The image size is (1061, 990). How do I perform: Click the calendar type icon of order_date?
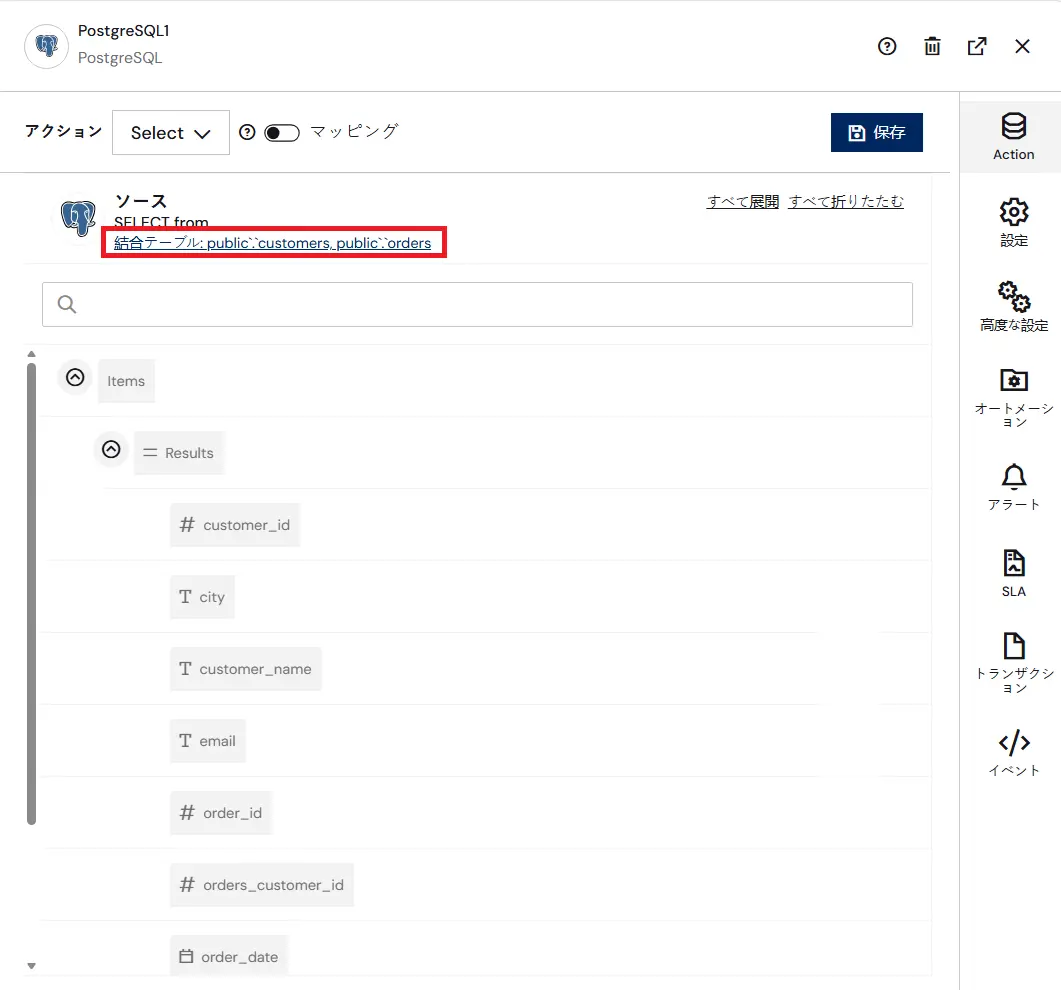(x=186, y=955)
